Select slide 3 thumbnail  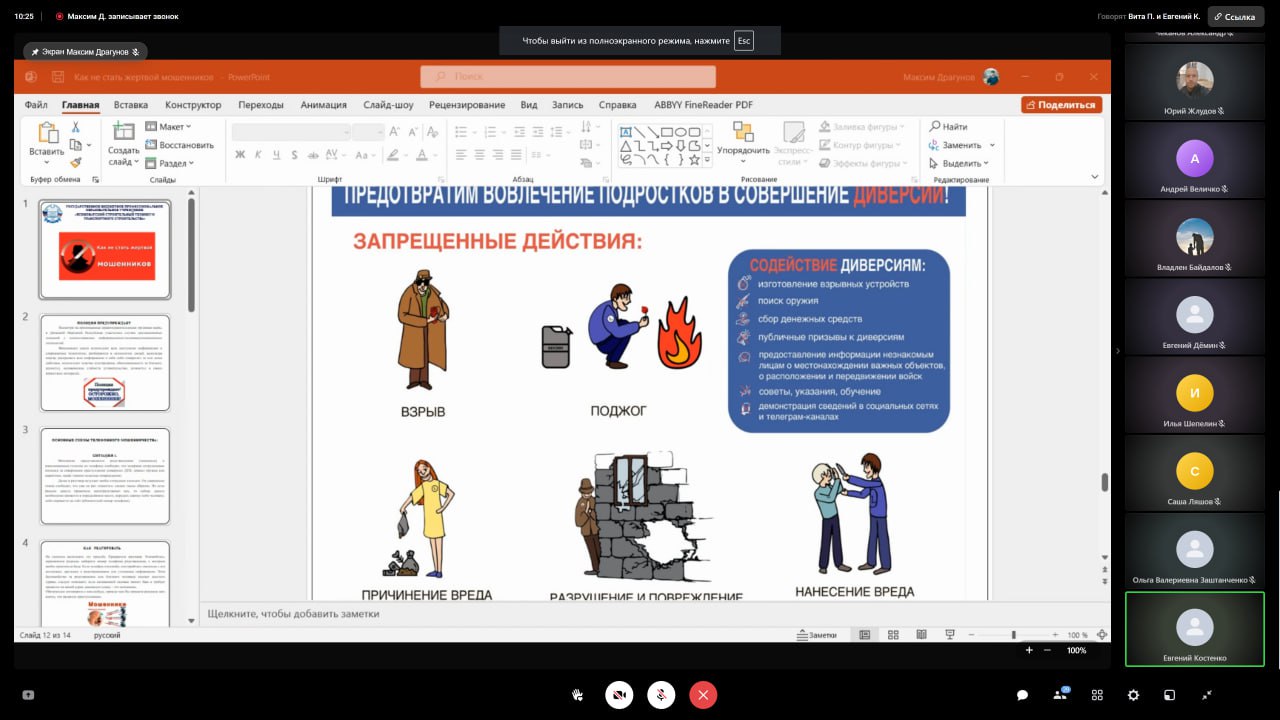105,476
